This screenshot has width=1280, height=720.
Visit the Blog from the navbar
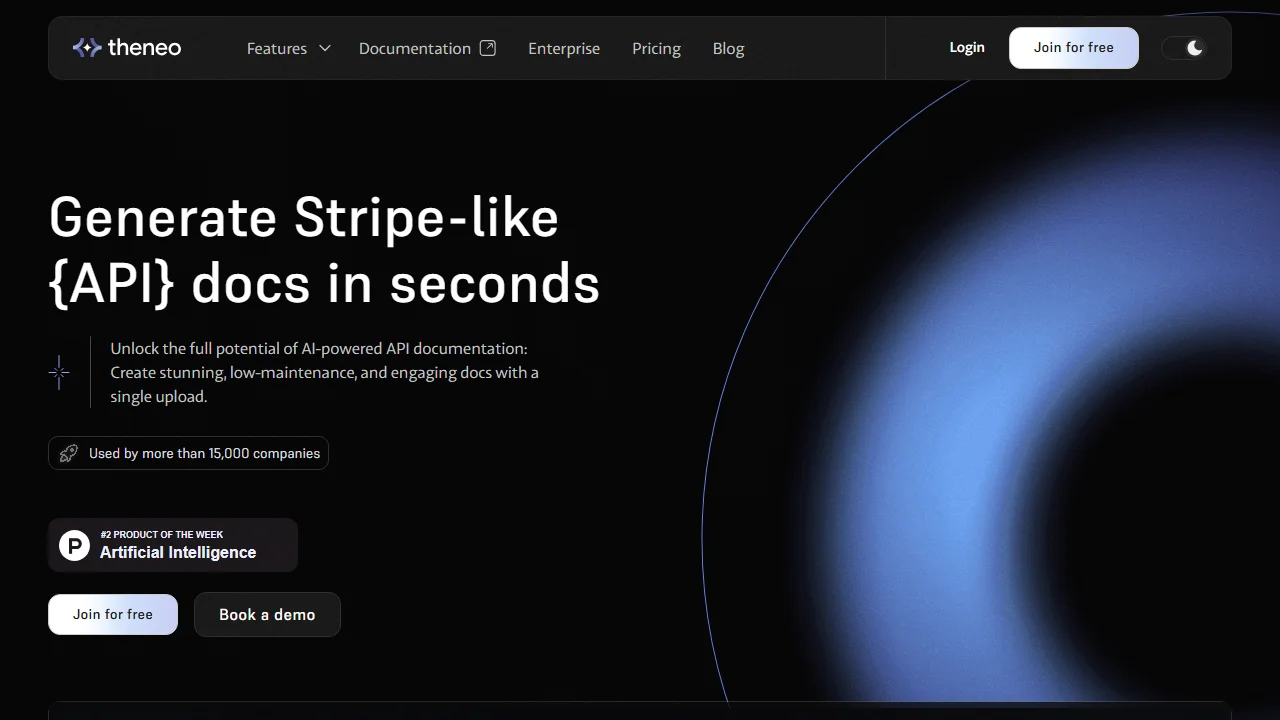coord(728,48)
